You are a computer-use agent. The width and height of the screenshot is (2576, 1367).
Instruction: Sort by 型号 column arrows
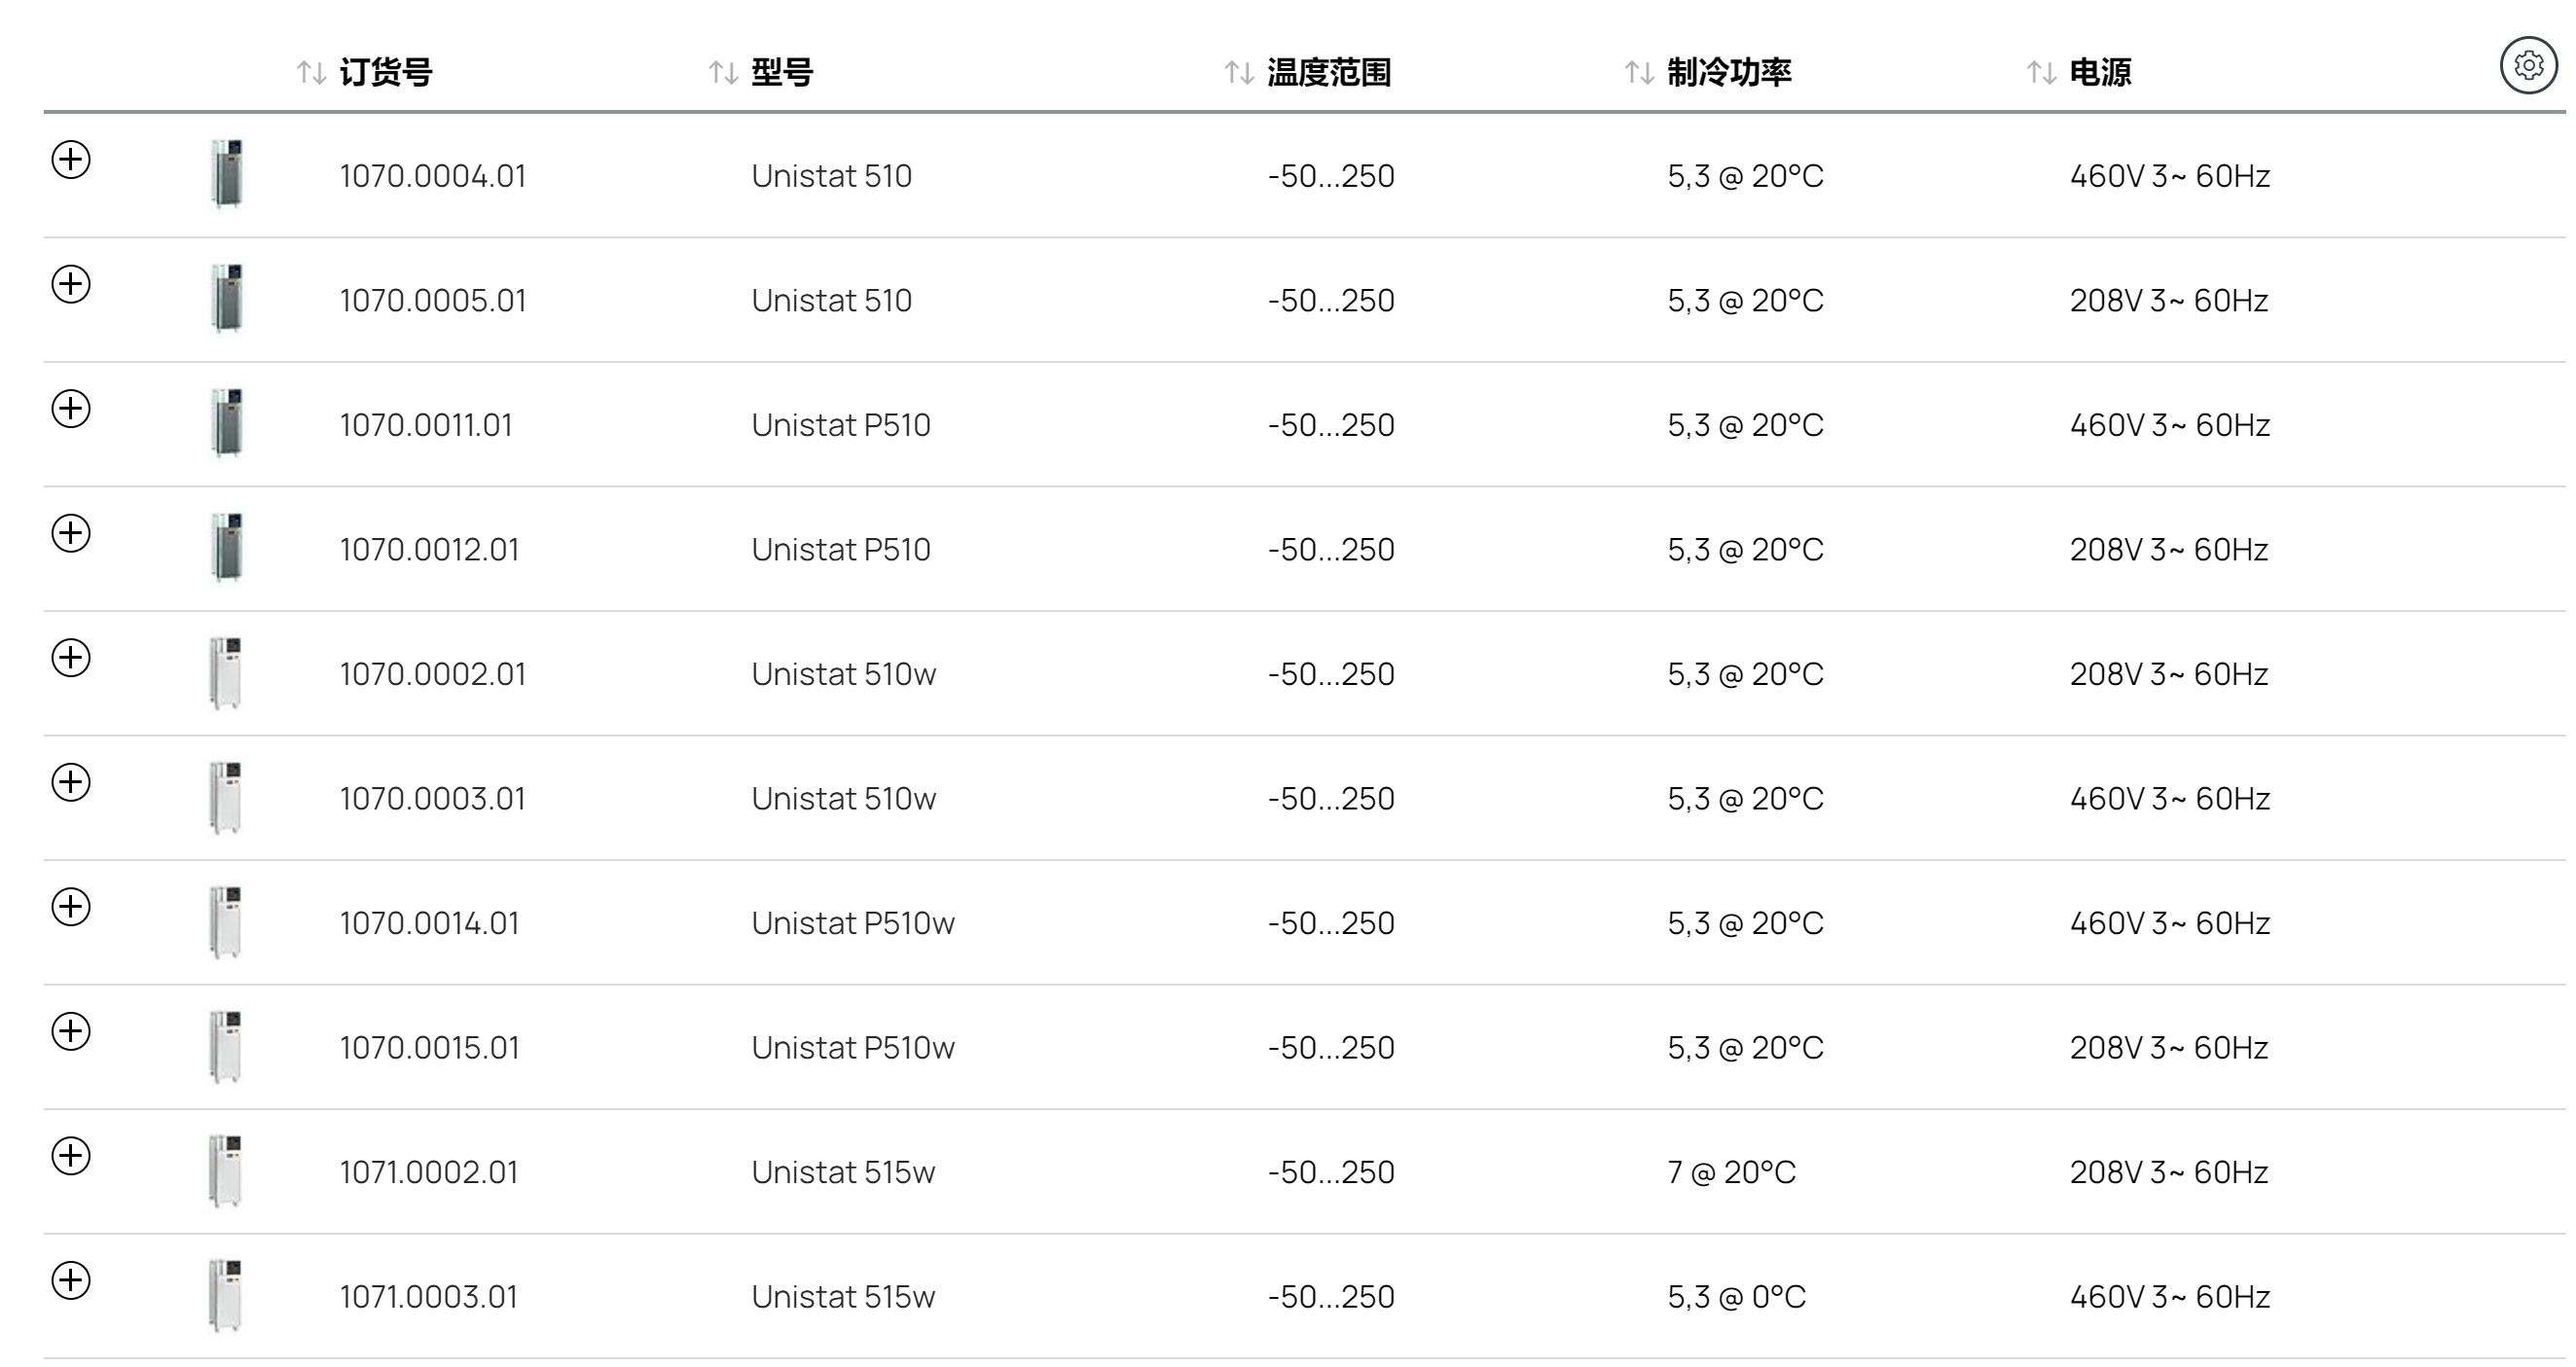point(723,72)
